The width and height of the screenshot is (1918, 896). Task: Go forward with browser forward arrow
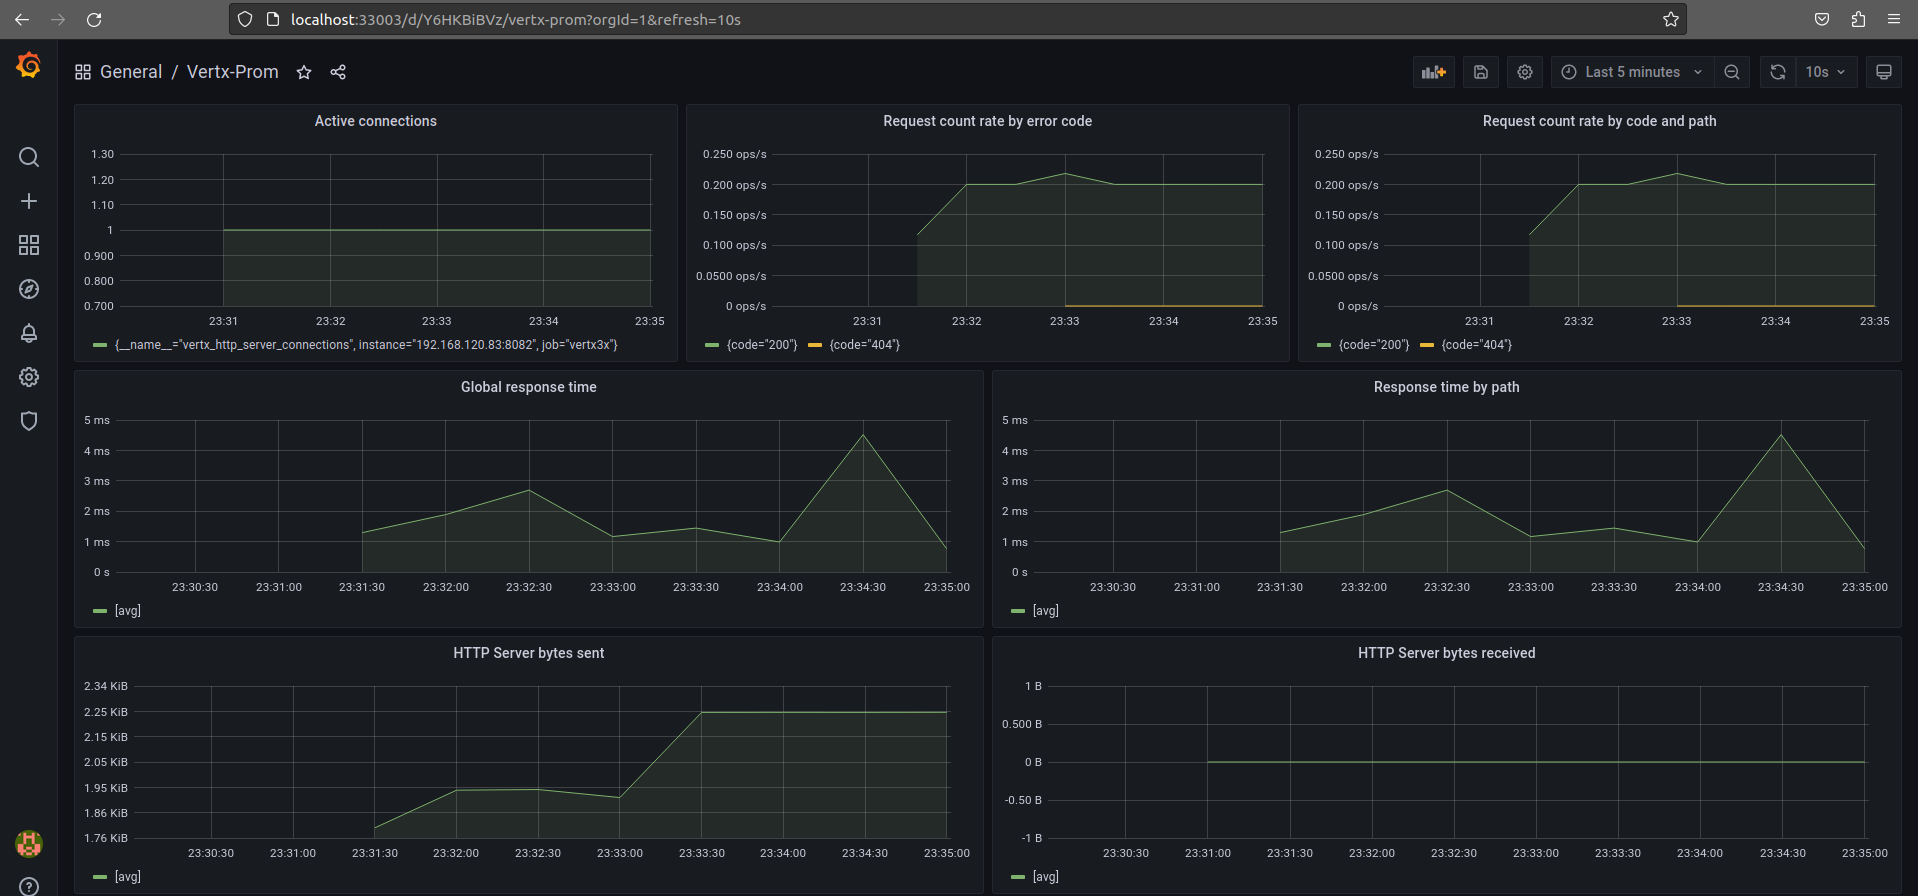coord(58,19)
